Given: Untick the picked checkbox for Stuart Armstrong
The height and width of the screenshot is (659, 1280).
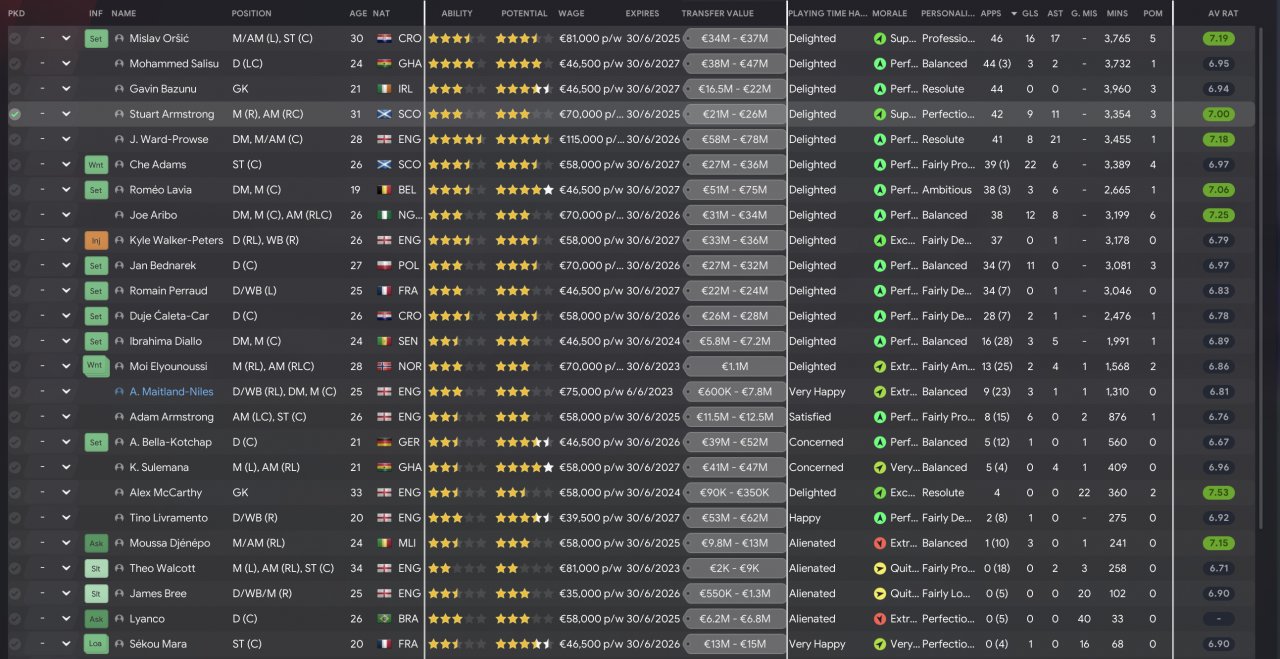Looking at the screenshot, I should 15,114.
